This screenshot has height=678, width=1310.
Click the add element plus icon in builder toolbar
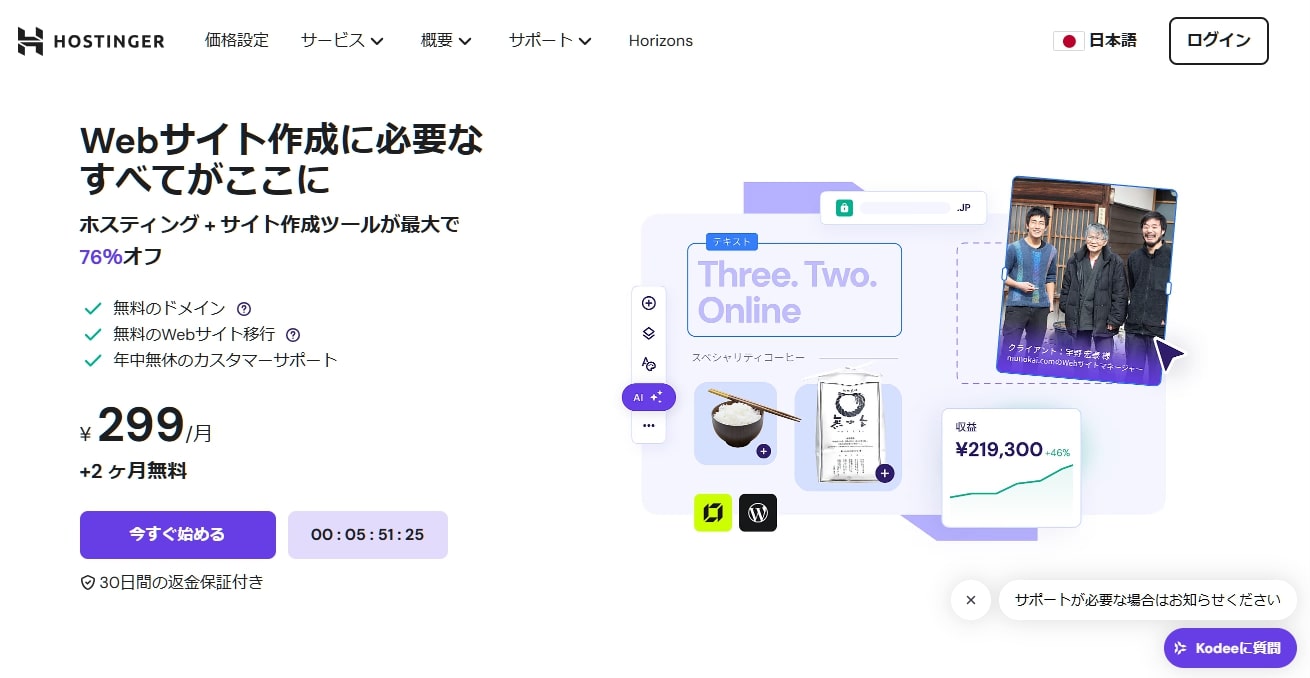coord(648,303)
